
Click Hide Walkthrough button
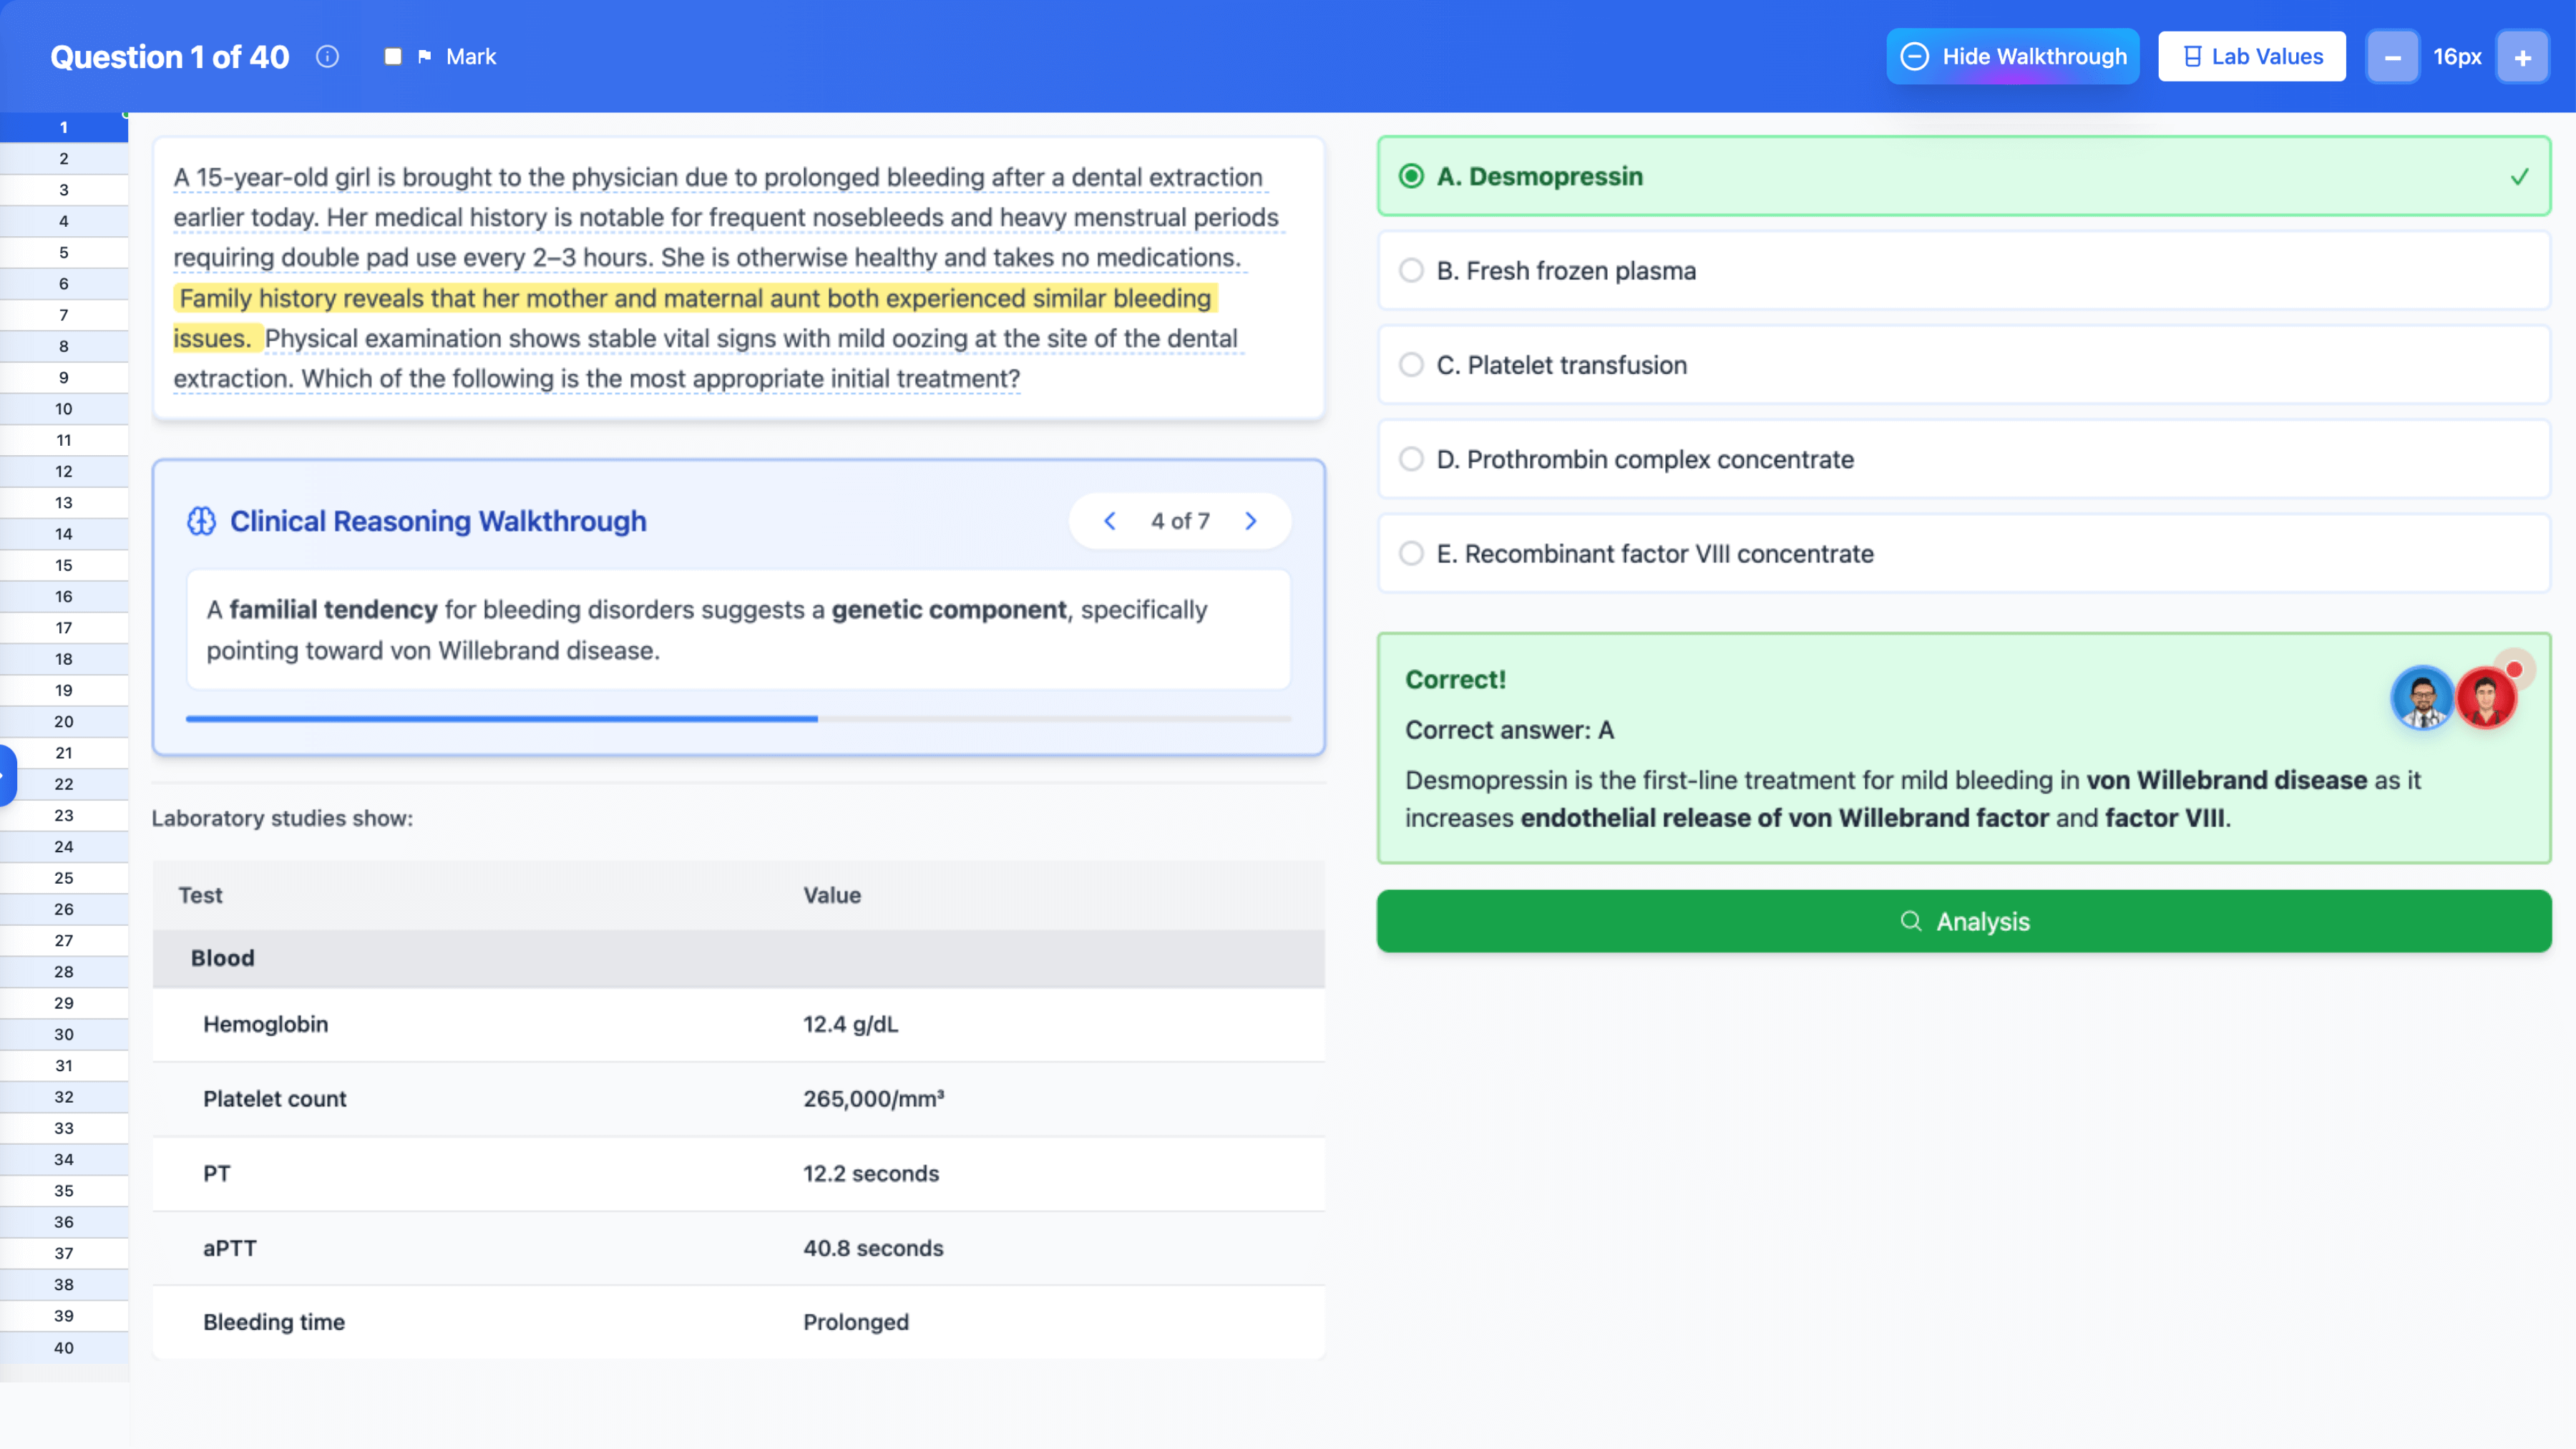(2012, 57)
